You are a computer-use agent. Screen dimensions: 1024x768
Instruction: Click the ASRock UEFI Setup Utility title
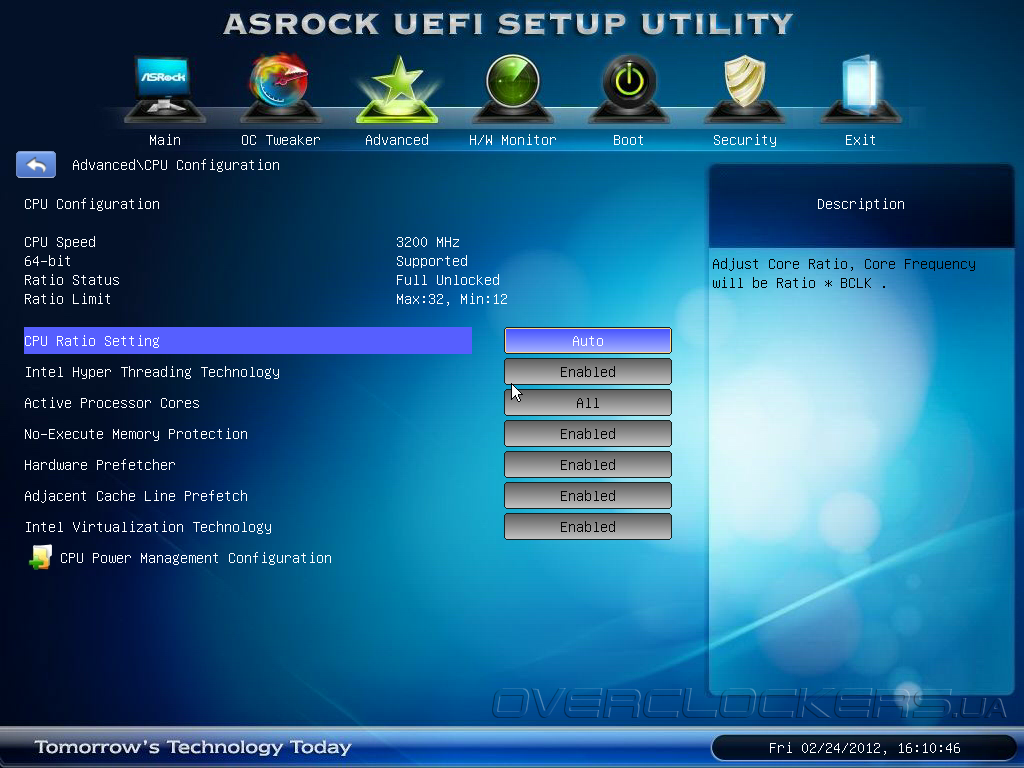click(x=508, y=24)
